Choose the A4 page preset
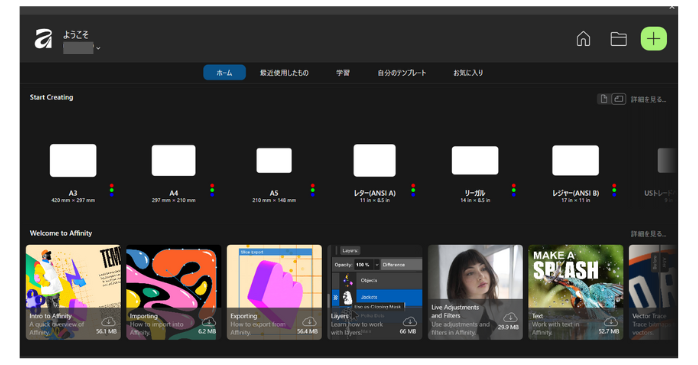 point(174,160)
